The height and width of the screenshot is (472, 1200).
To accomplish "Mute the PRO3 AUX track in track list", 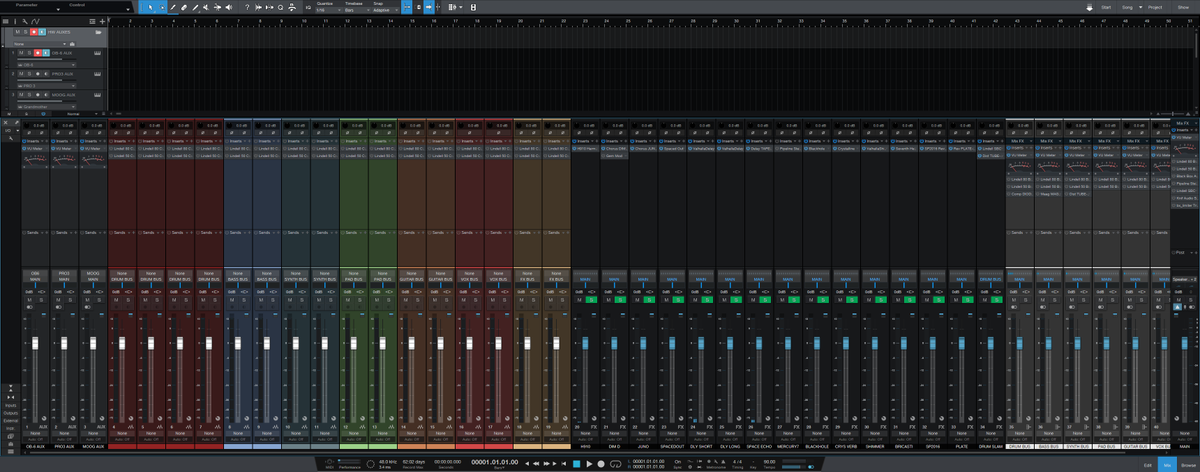I will pyautogui.click(x=21, y=74).
